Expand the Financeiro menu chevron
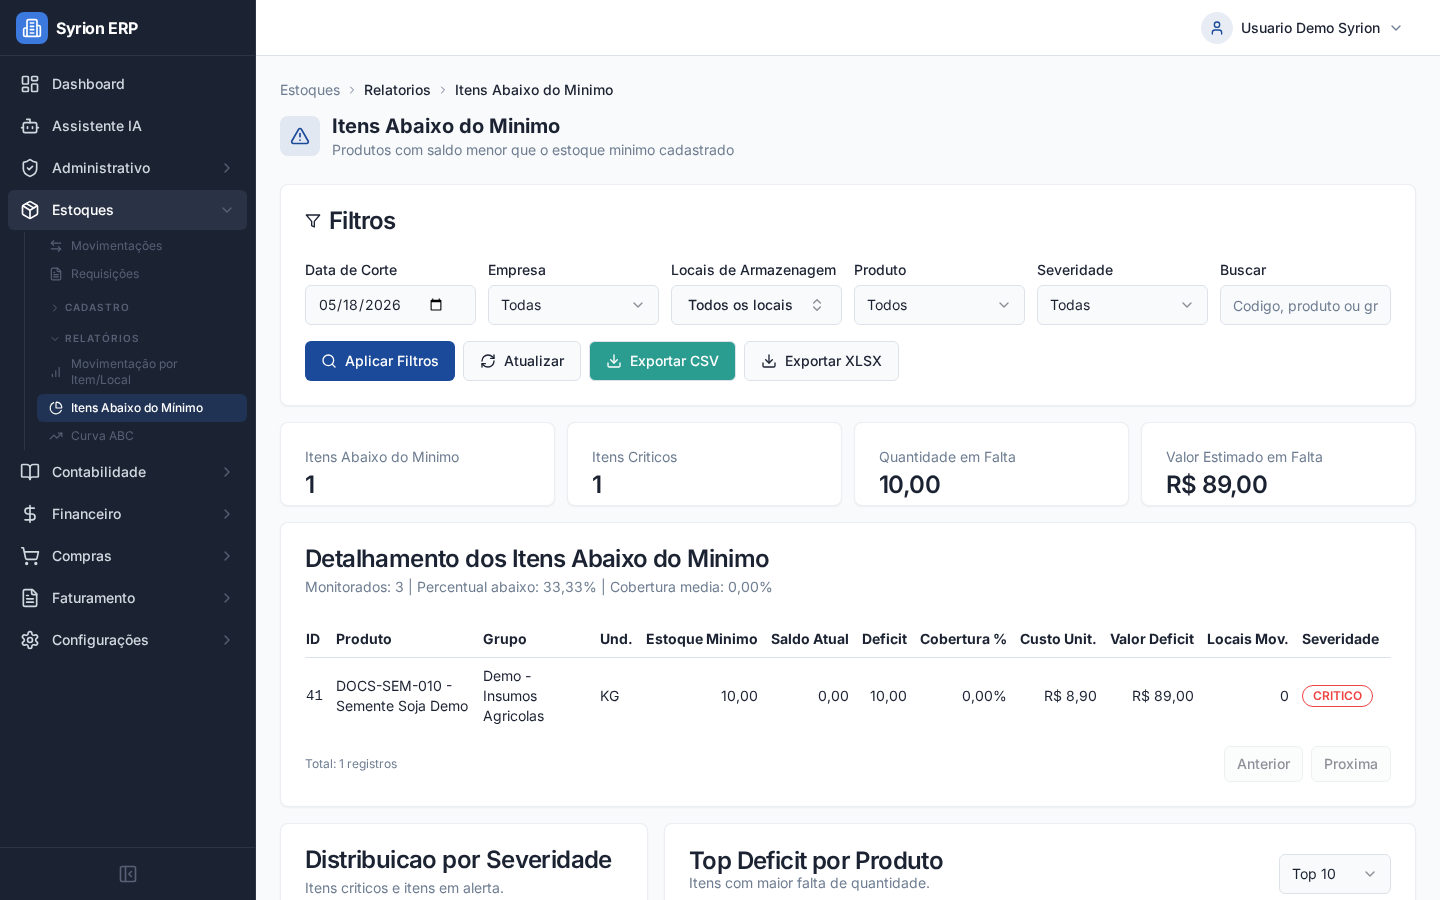Screen dimensions: 1440x900 [x=227, y=514]
